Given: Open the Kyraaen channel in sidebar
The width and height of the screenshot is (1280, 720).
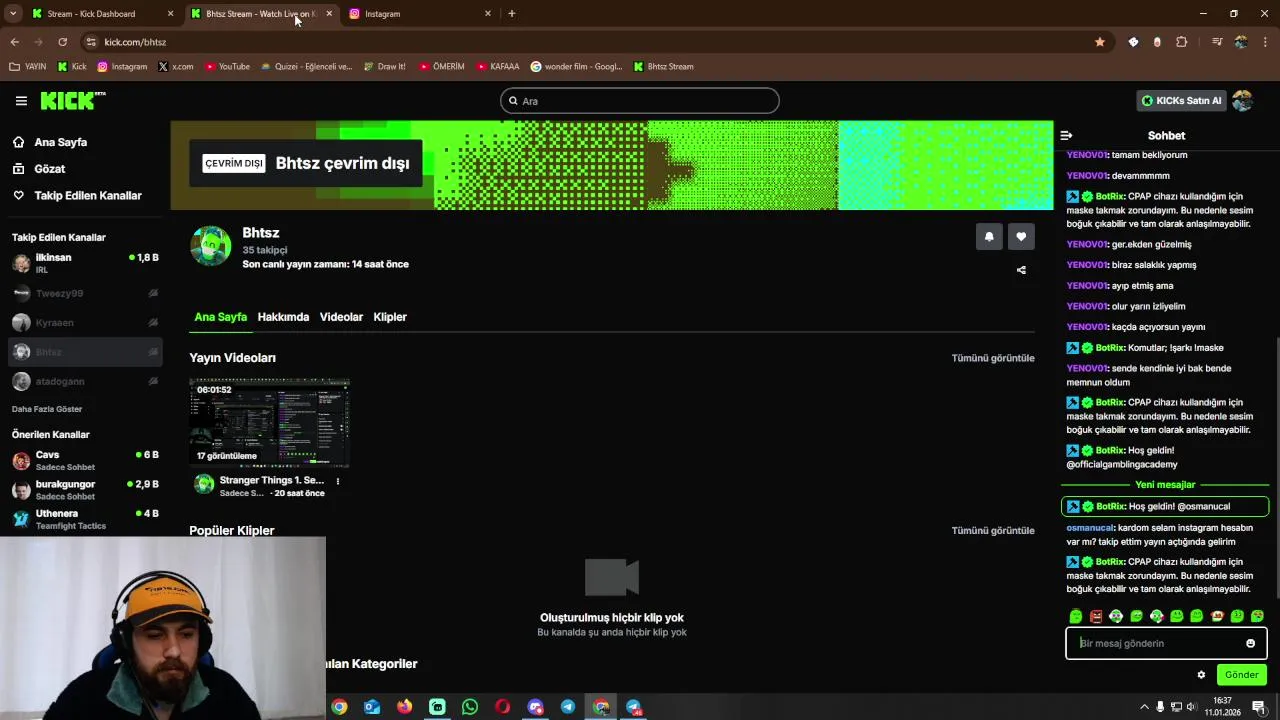Looking at the screenshot, I should point(85,323).
